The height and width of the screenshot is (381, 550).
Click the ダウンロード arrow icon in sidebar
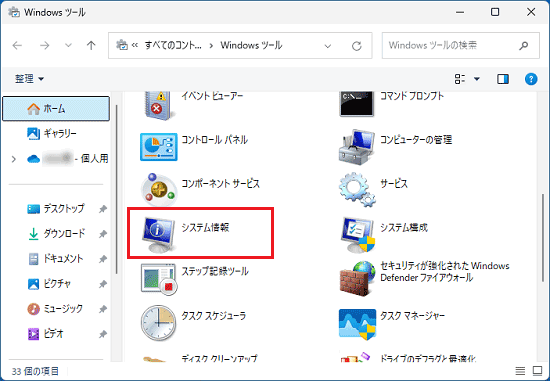point(33,234)
